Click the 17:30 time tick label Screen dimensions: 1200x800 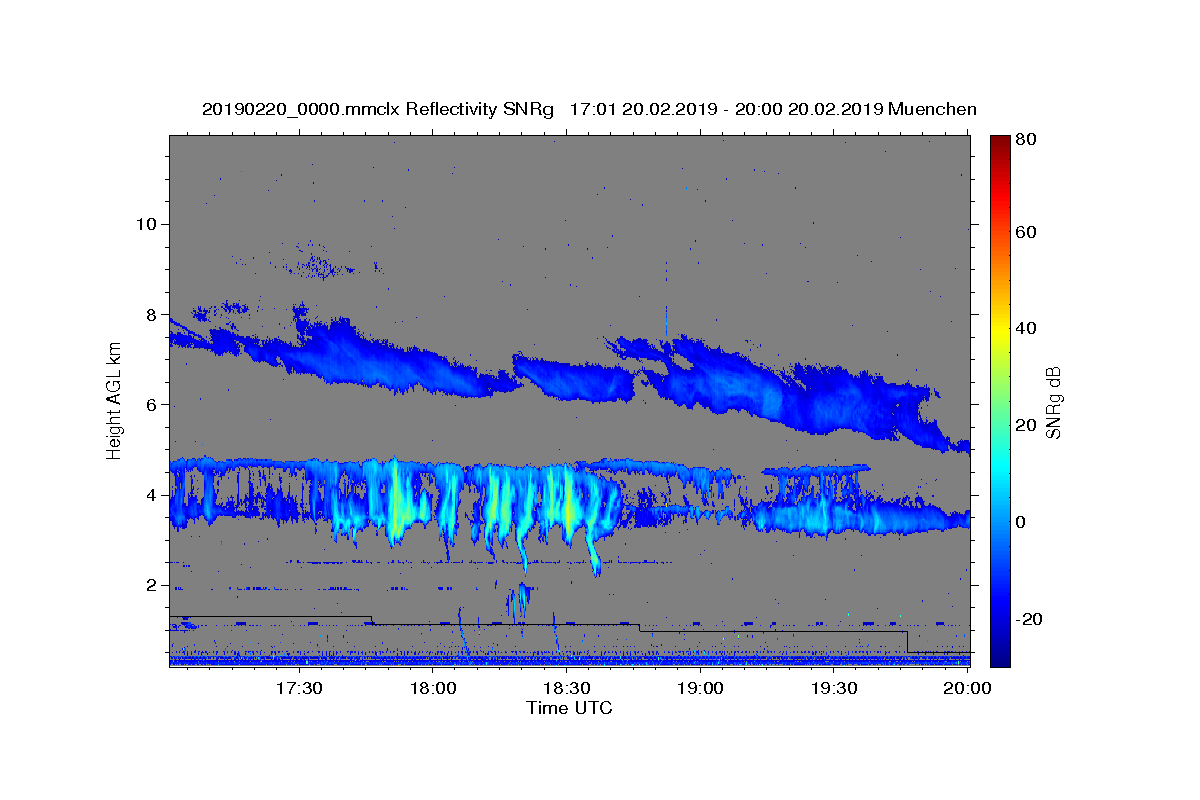(x=298, y=688)
